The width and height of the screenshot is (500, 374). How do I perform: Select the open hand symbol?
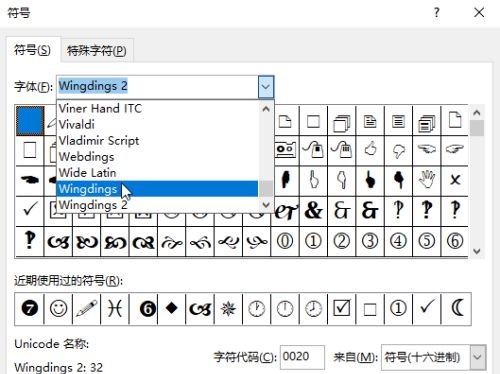[427, 179]
